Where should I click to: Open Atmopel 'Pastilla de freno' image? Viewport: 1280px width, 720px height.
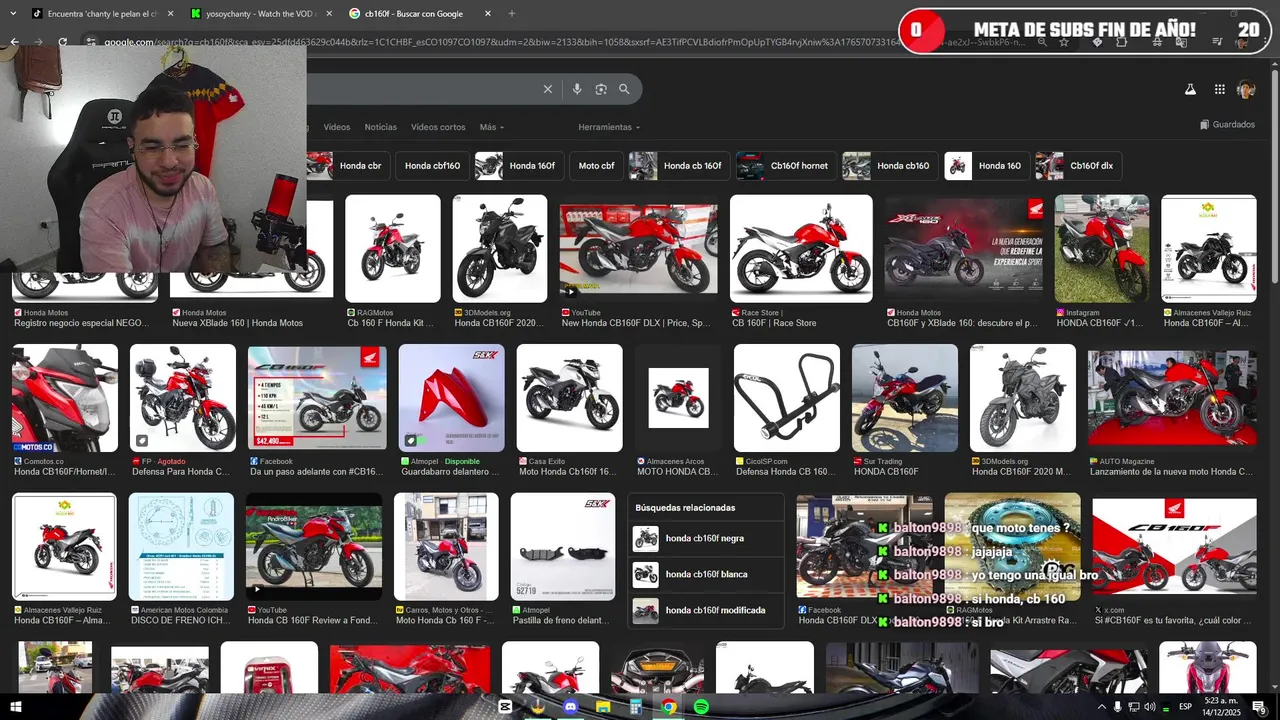click(x=562, y=546)
